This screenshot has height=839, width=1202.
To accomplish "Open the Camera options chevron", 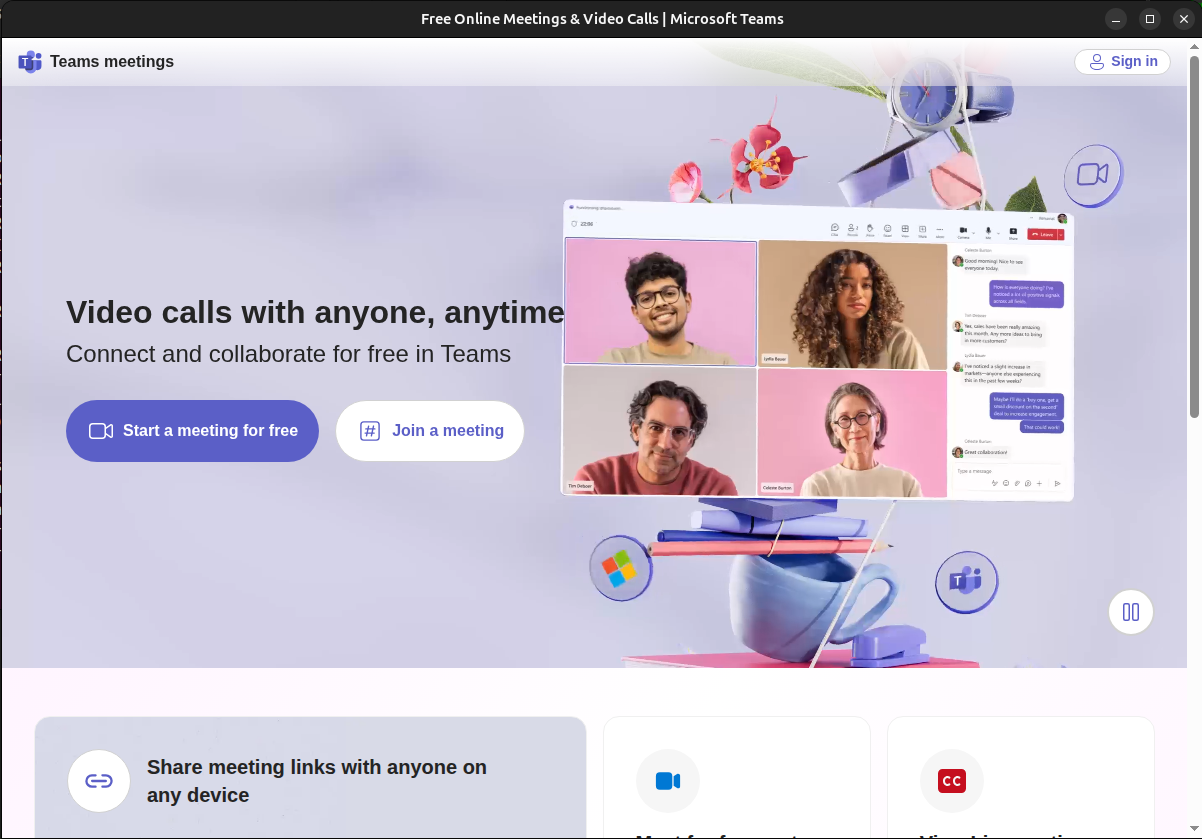I will (x=974, y=231).
